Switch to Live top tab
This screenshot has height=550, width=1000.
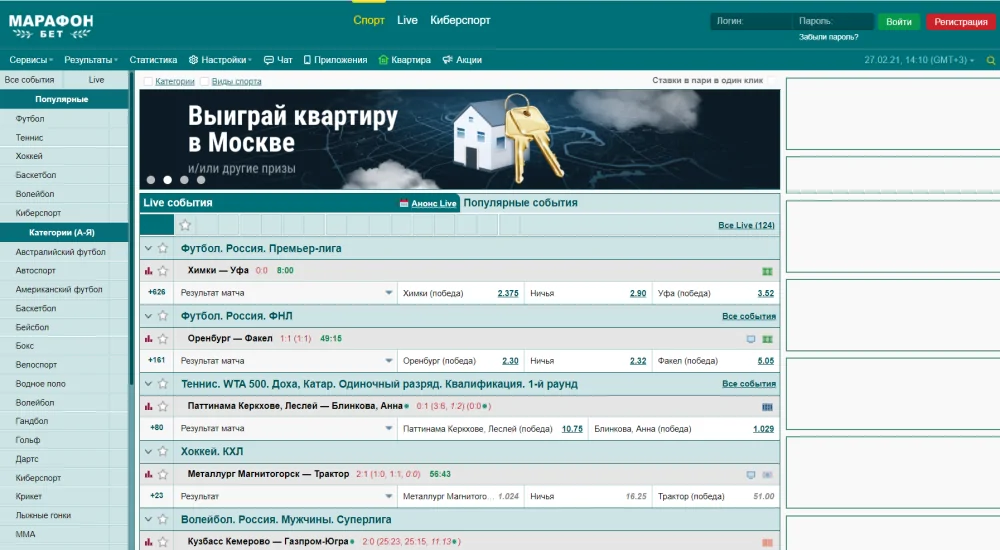(407, 20)
